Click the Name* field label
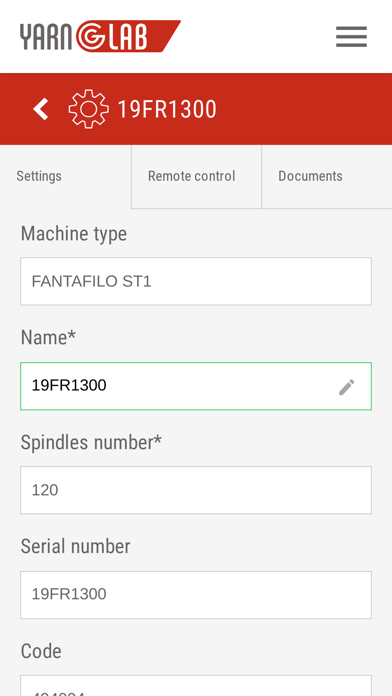The image size is (392, 696). coord(48,338)
